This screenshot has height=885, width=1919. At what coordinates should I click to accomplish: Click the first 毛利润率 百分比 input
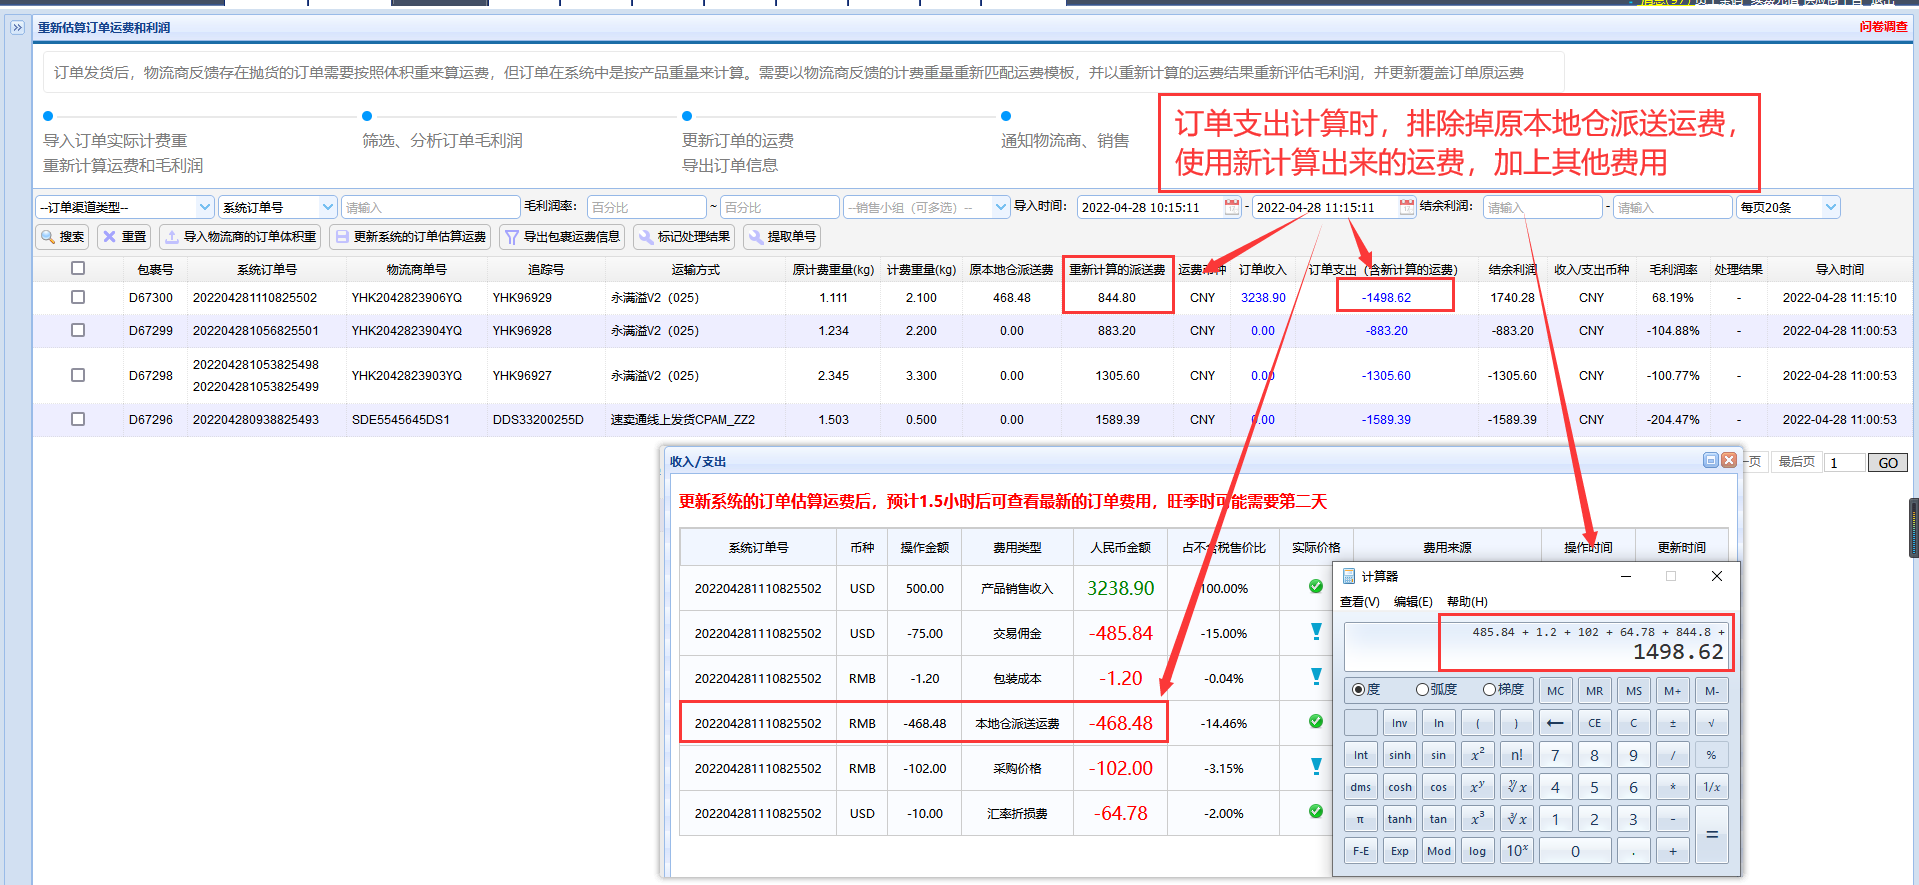[647, 207]
